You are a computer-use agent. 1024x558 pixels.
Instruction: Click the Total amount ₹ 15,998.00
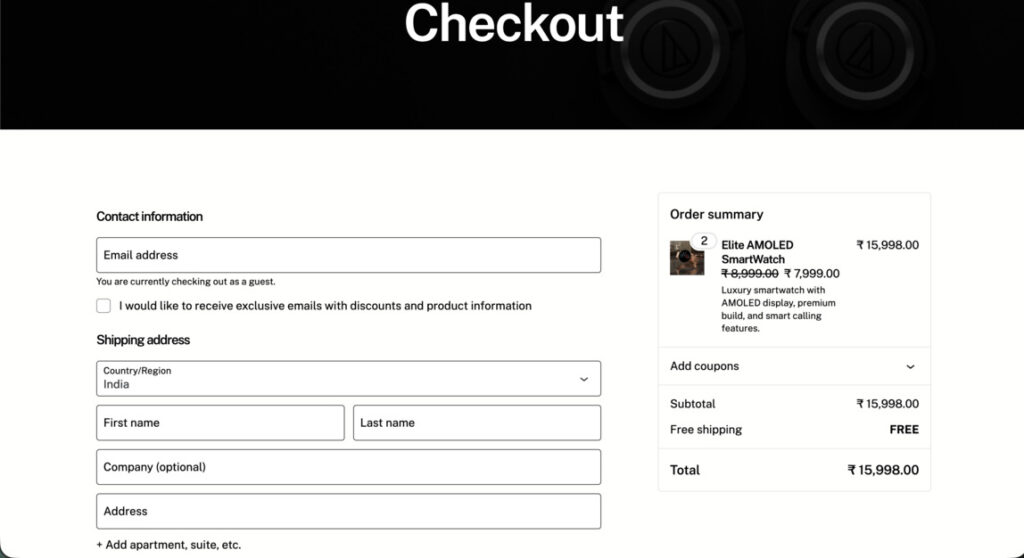(883, 470)
